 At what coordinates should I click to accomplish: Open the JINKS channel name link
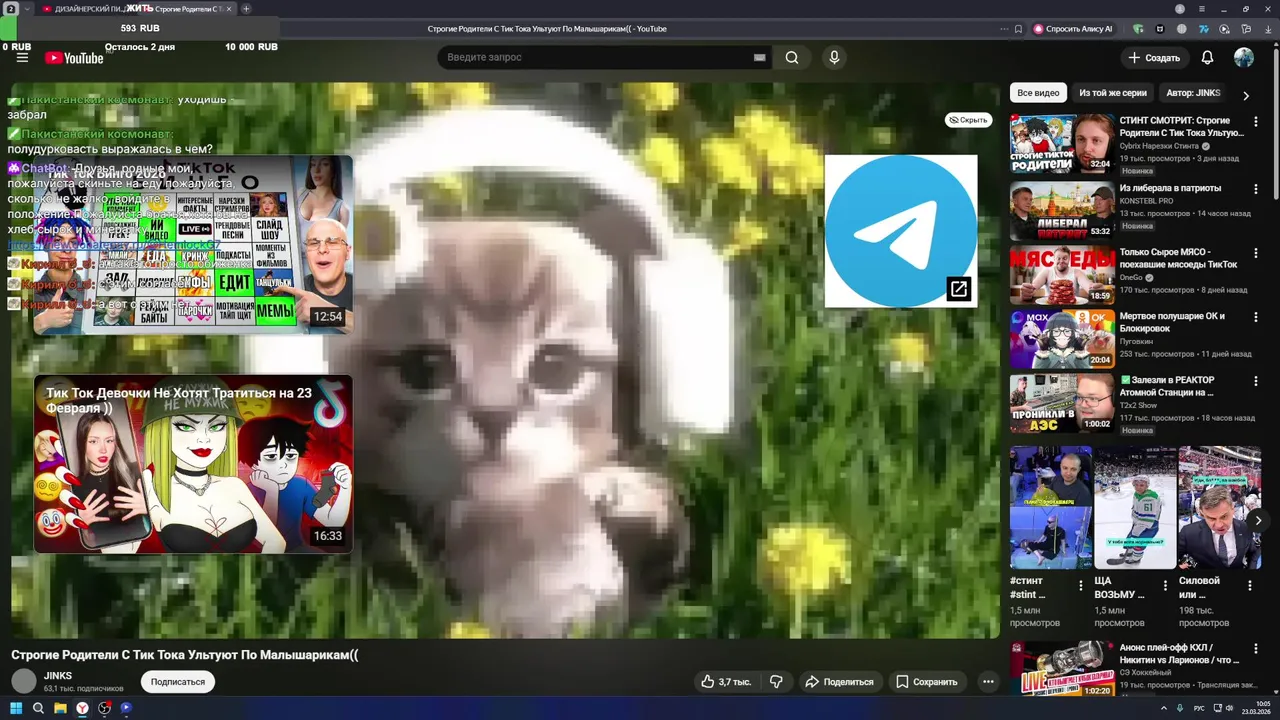click(58, 676)
